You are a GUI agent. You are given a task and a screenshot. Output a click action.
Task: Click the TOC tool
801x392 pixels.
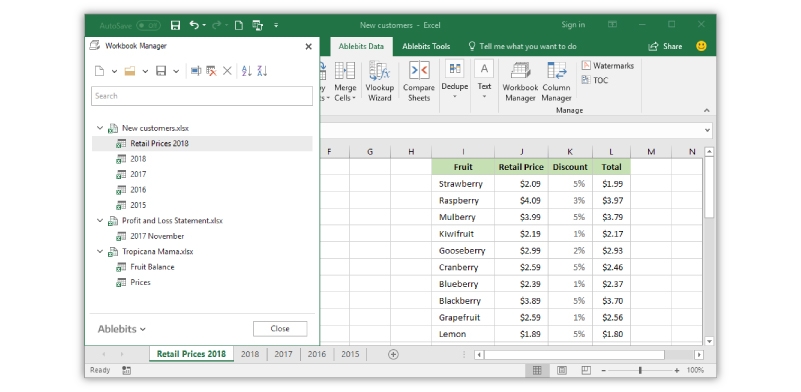[x=595, y=80]
